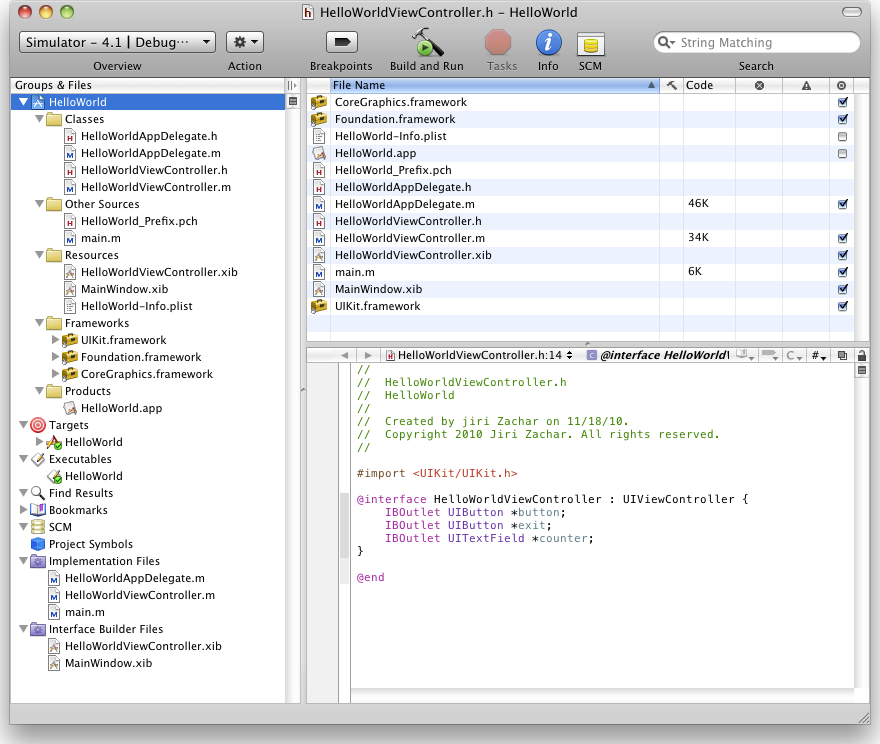
Task: Uncheck target box for HelloWorldViewController.xib
Action: pyautogui.click(x=842, y=255)
